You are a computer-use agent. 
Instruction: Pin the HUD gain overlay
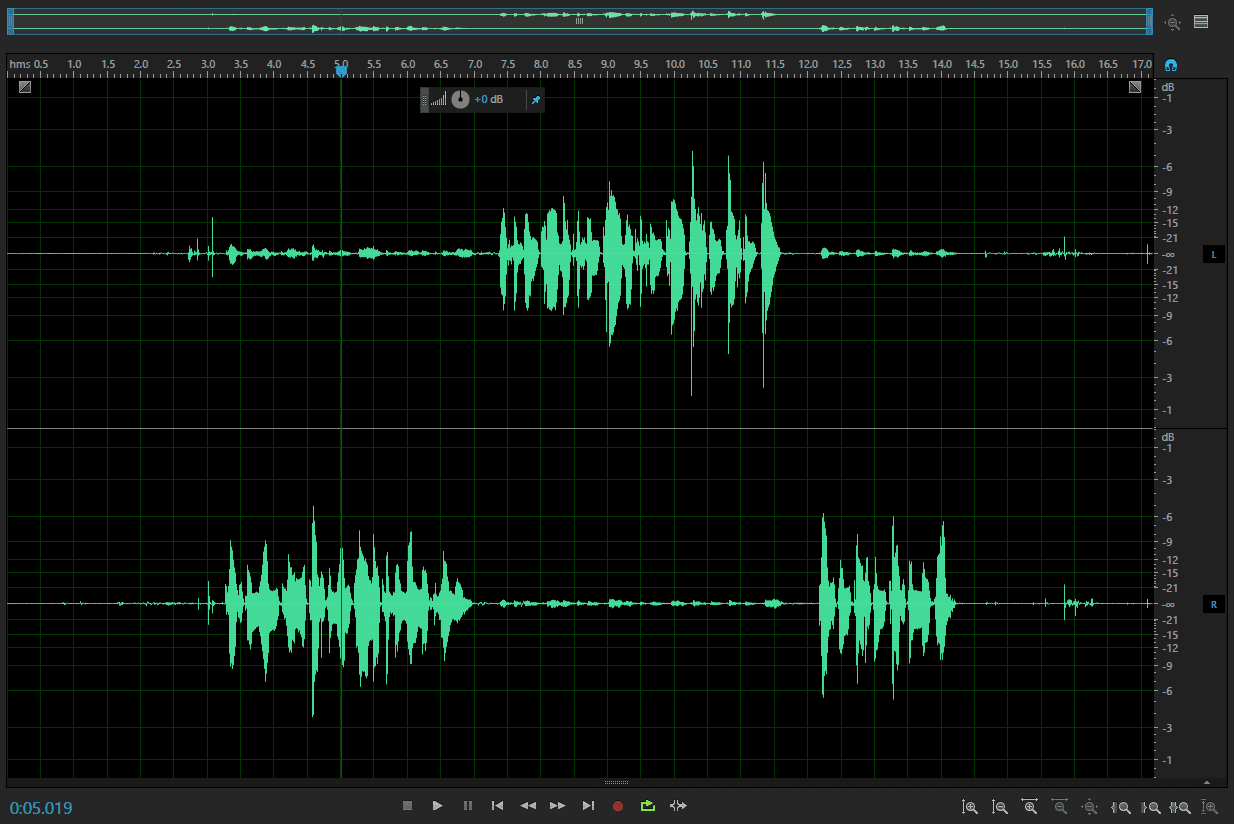click(x=535, y=100)
